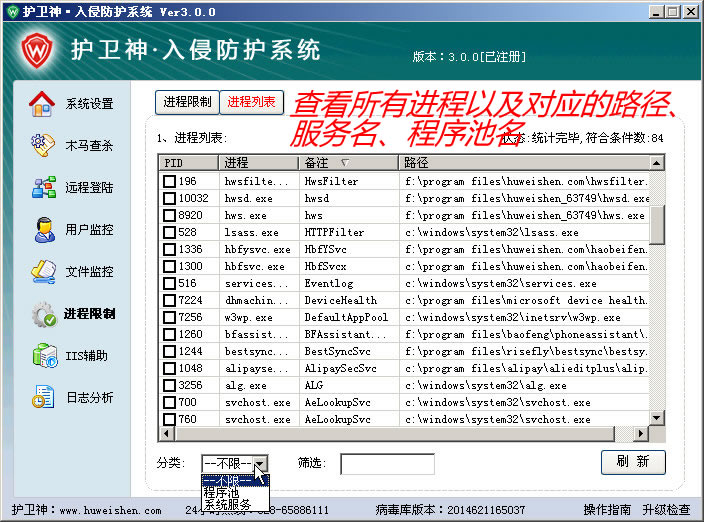The image size is (704, 522).
Task: Open 用户监控 sidebar label
Action: (89, 229)
